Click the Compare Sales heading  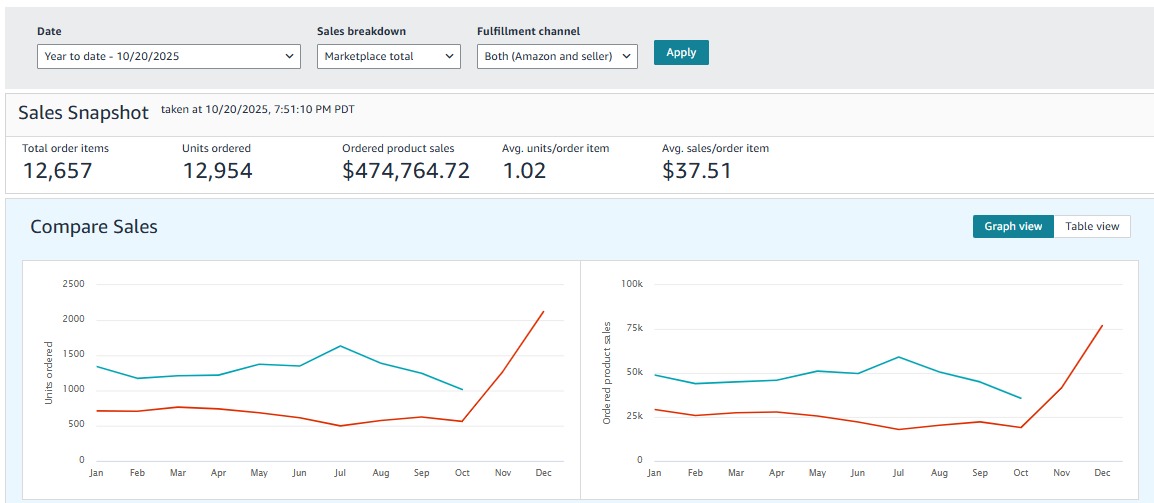94,227
